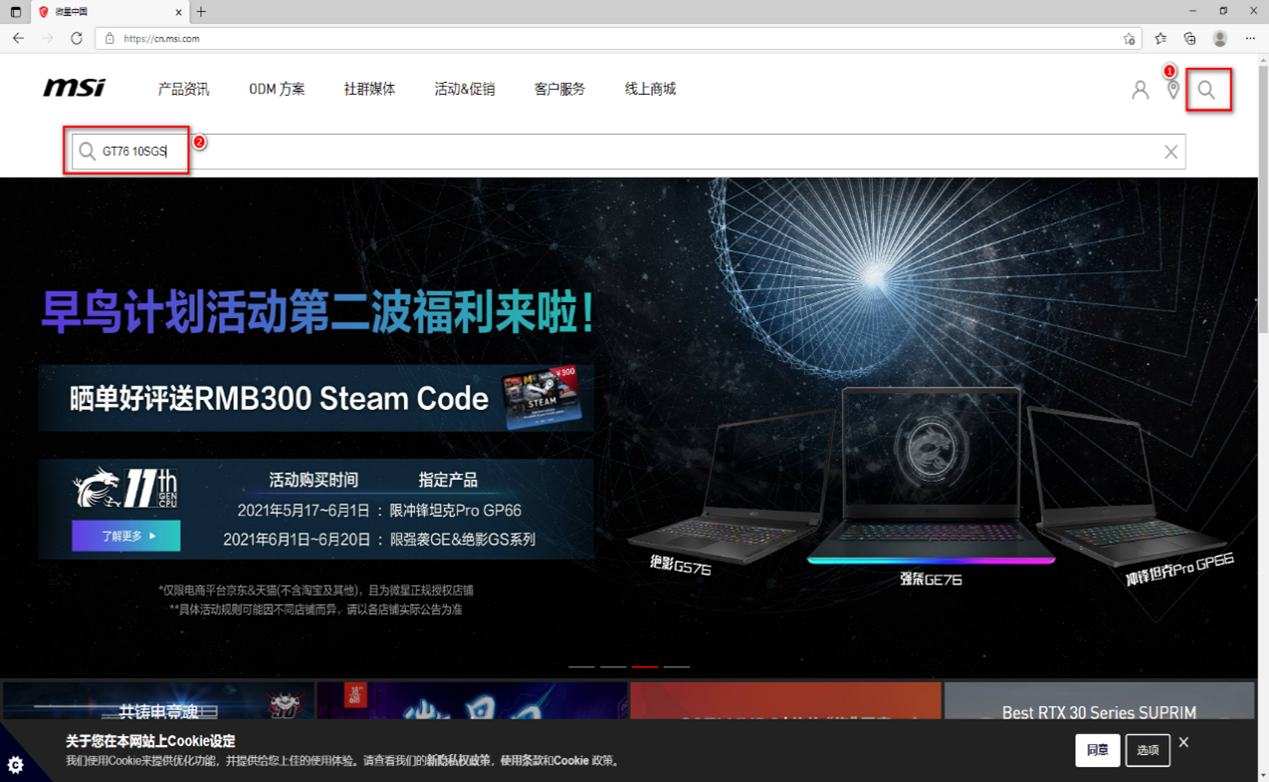Screen dimensions: 1269x782
Task: Open browser settings and more menu
Action: click(x=1250, y=38)
